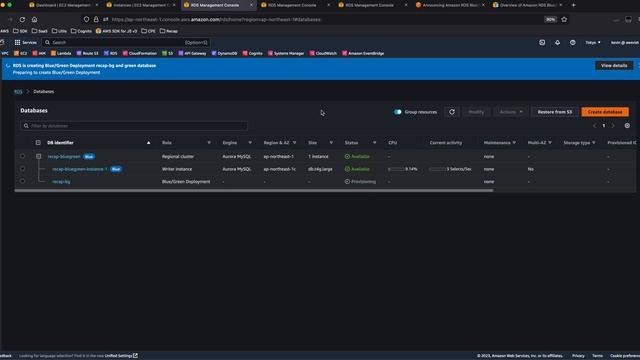Focus the AWS console Search box

pos(126,42)
